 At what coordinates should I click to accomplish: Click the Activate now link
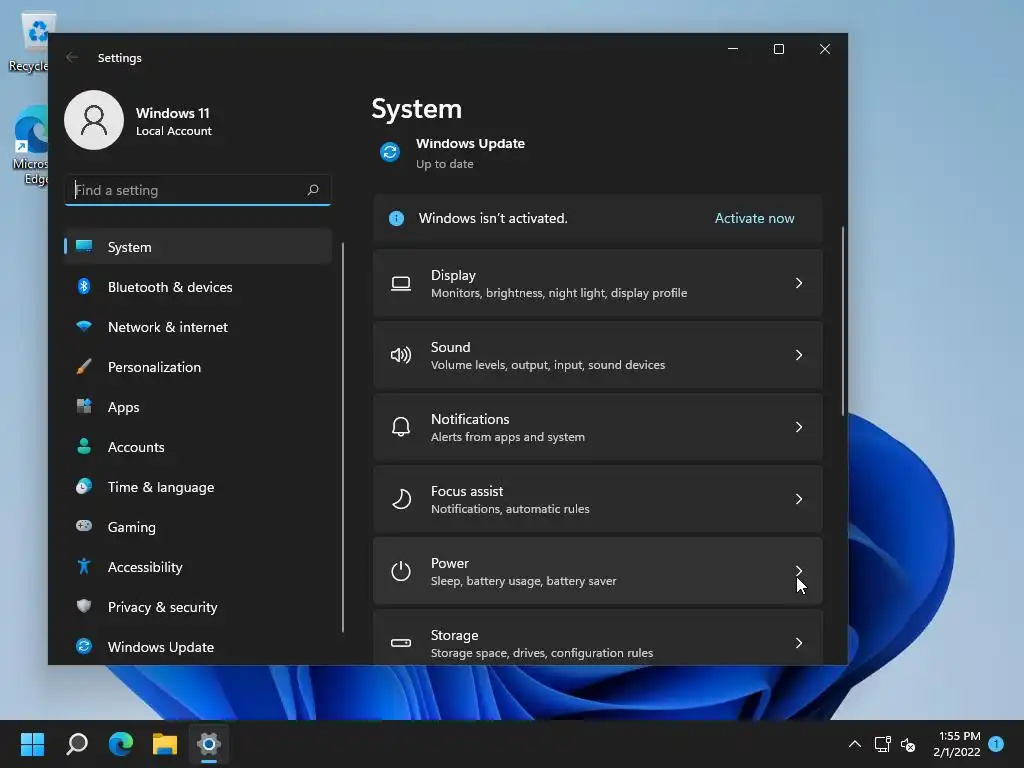pyautogui.click(x=754, y=218)
